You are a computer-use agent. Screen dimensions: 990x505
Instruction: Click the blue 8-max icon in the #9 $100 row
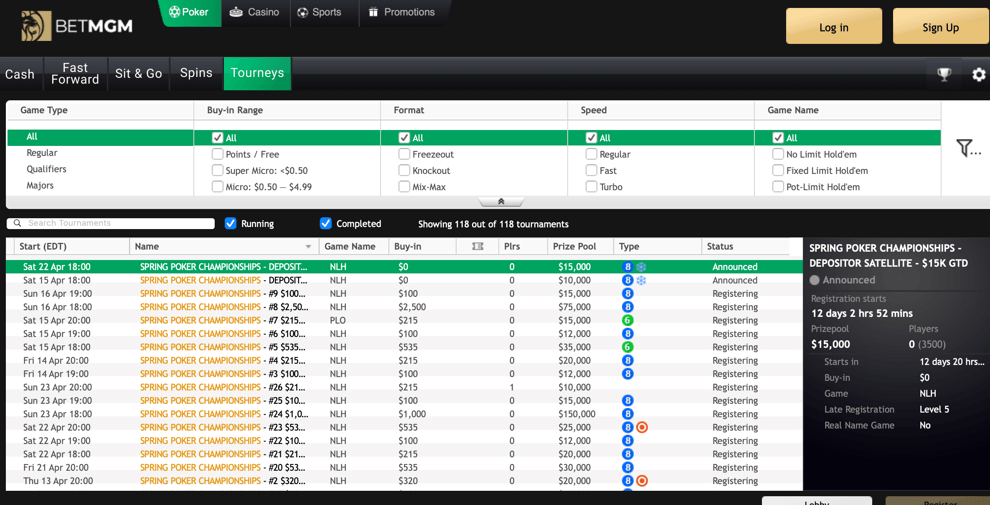click(628, 294)
